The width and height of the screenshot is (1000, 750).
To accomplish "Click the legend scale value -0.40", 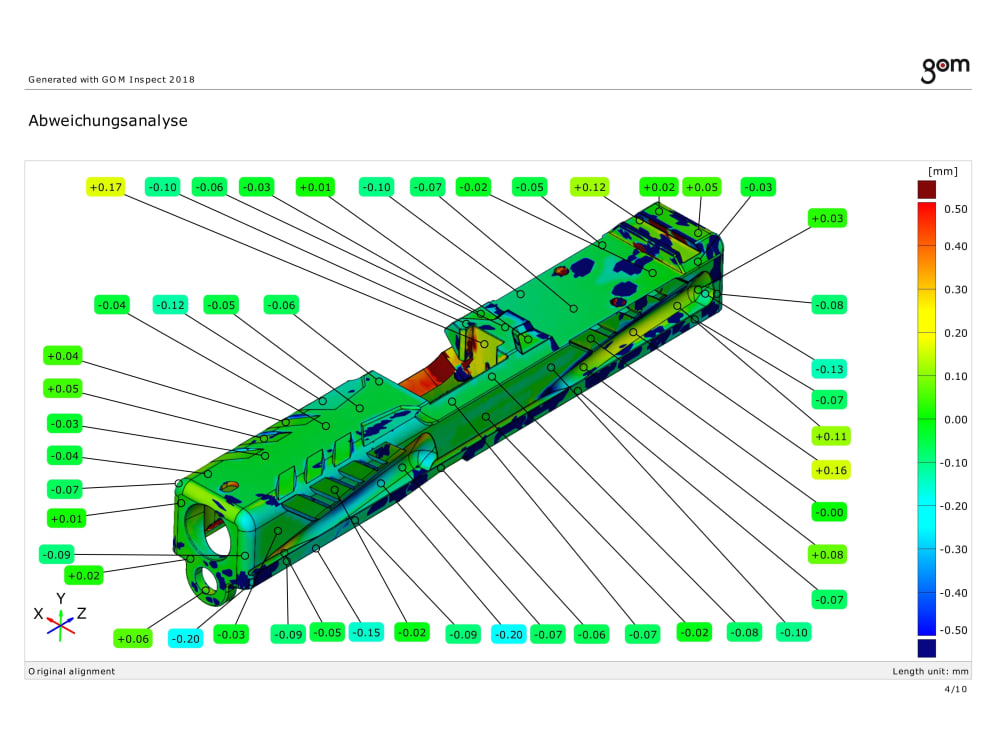I will coord(953,593).
